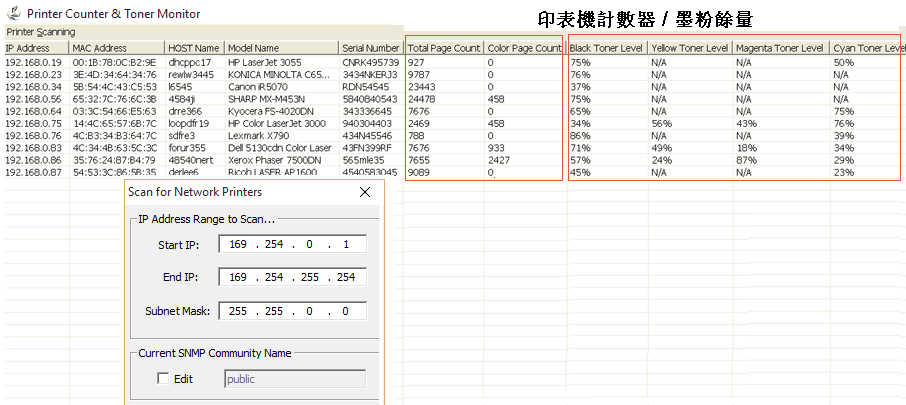
Task: Click the Xerox Phaser 7500DN model cell
Action: [x=274, y=160]
